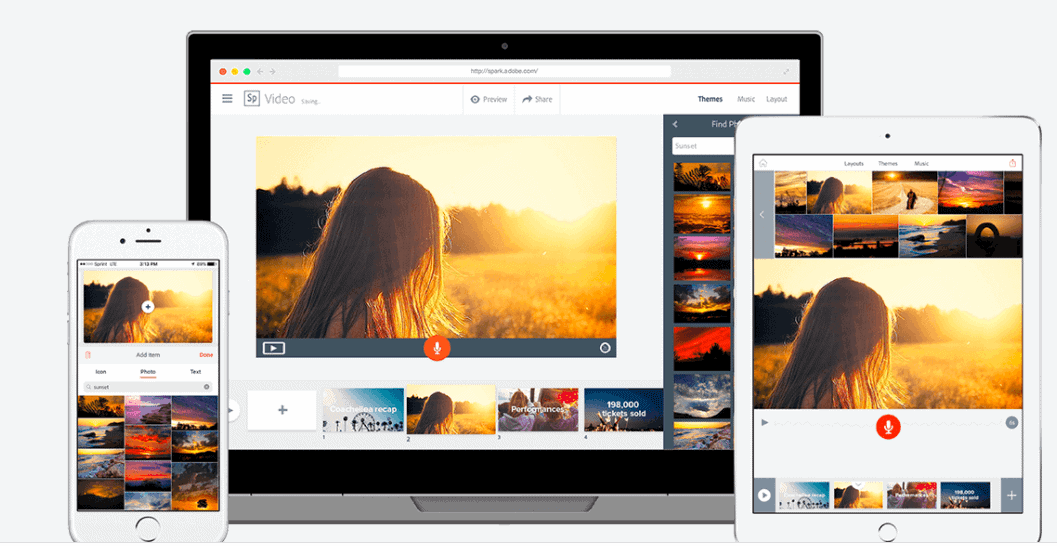Click the round timer icon below the laptop video
Image resolution: width=1057 pixels, height=546 pixels.
pos(605,348)
